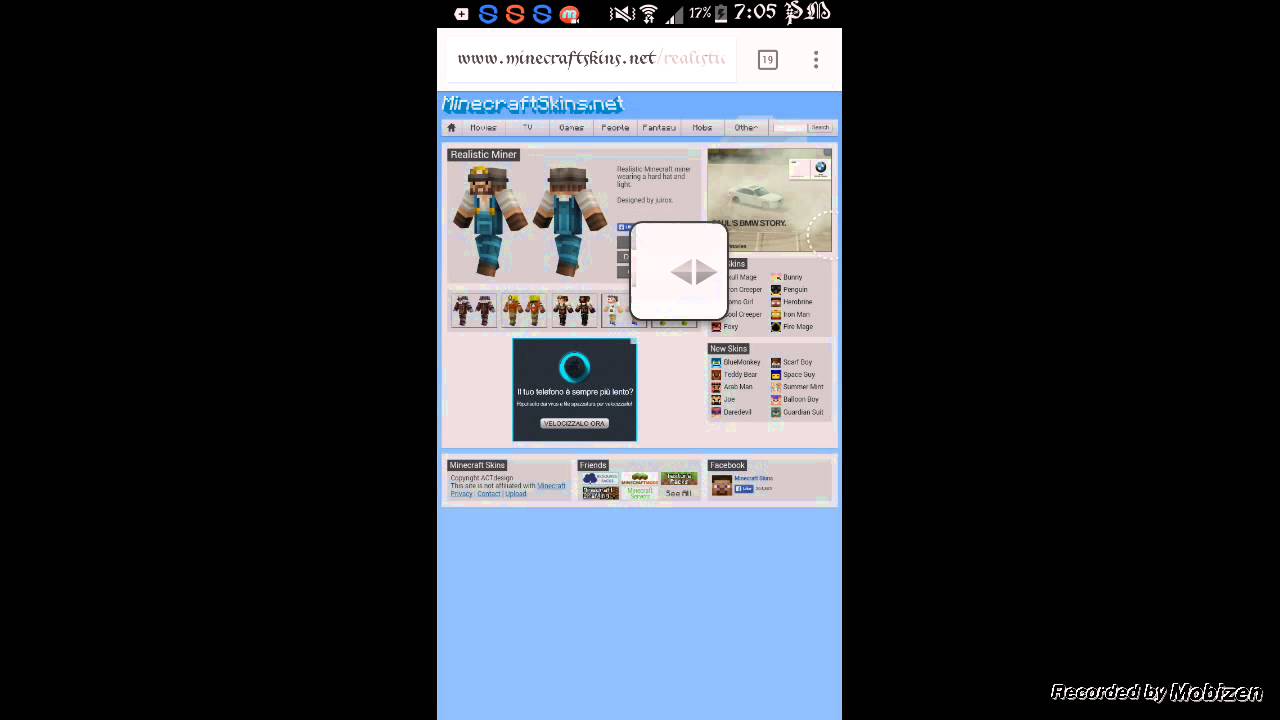This screenshot has height=720, width=1280.
Task: Open the tab switcher showing 19
Action: coord(767,60)
